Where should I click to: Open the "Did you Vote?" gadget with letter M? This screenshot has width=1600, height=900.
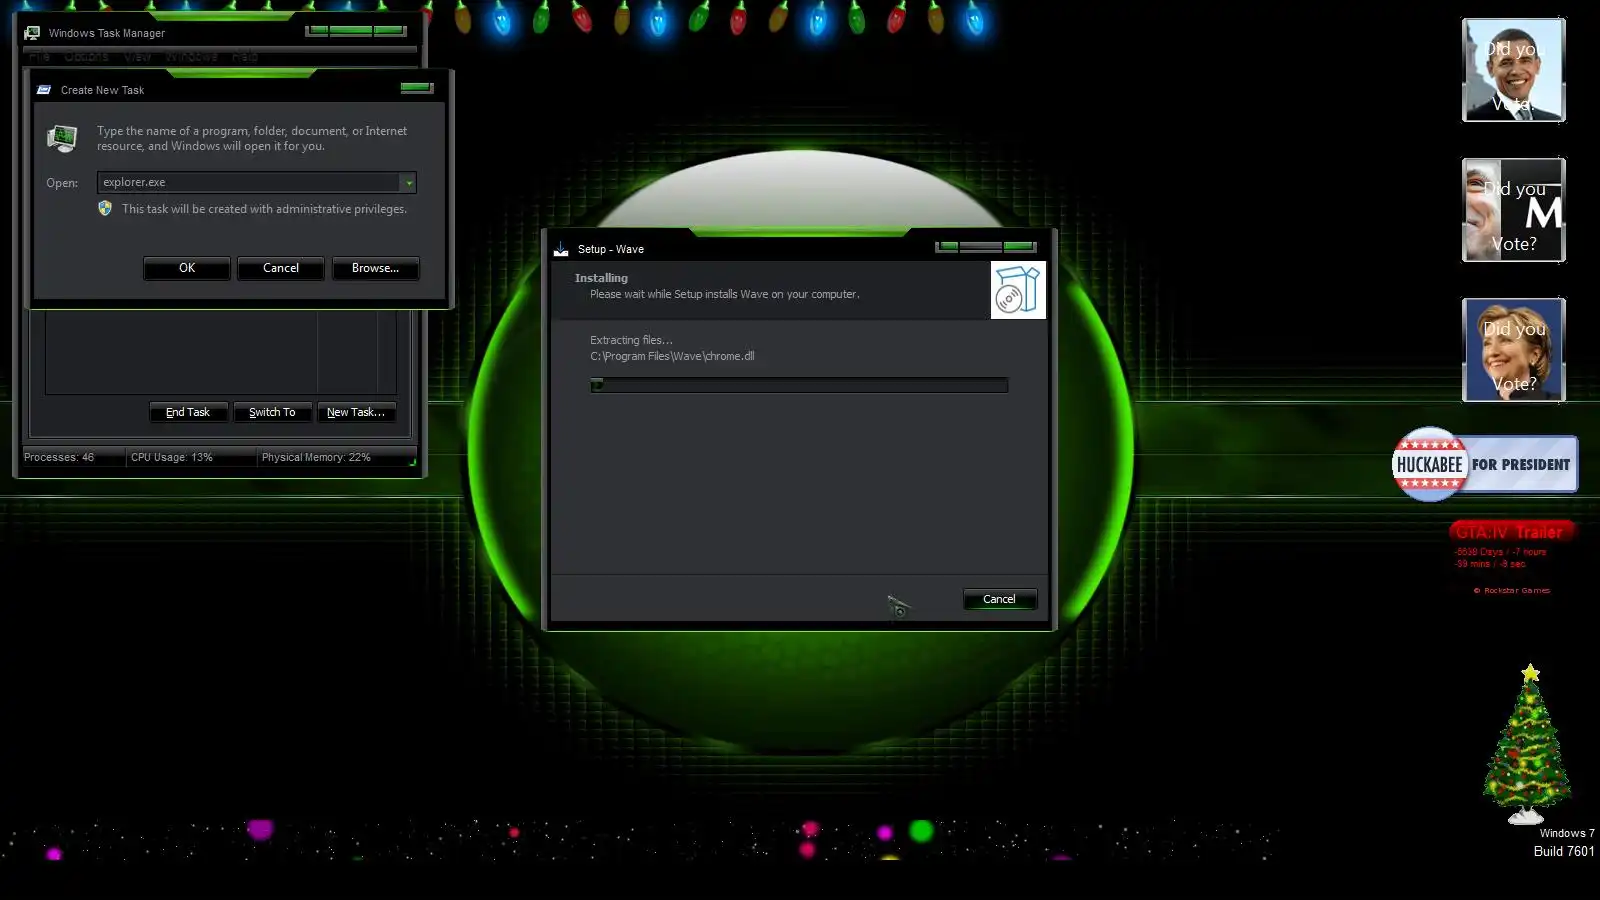[1514, 210]
